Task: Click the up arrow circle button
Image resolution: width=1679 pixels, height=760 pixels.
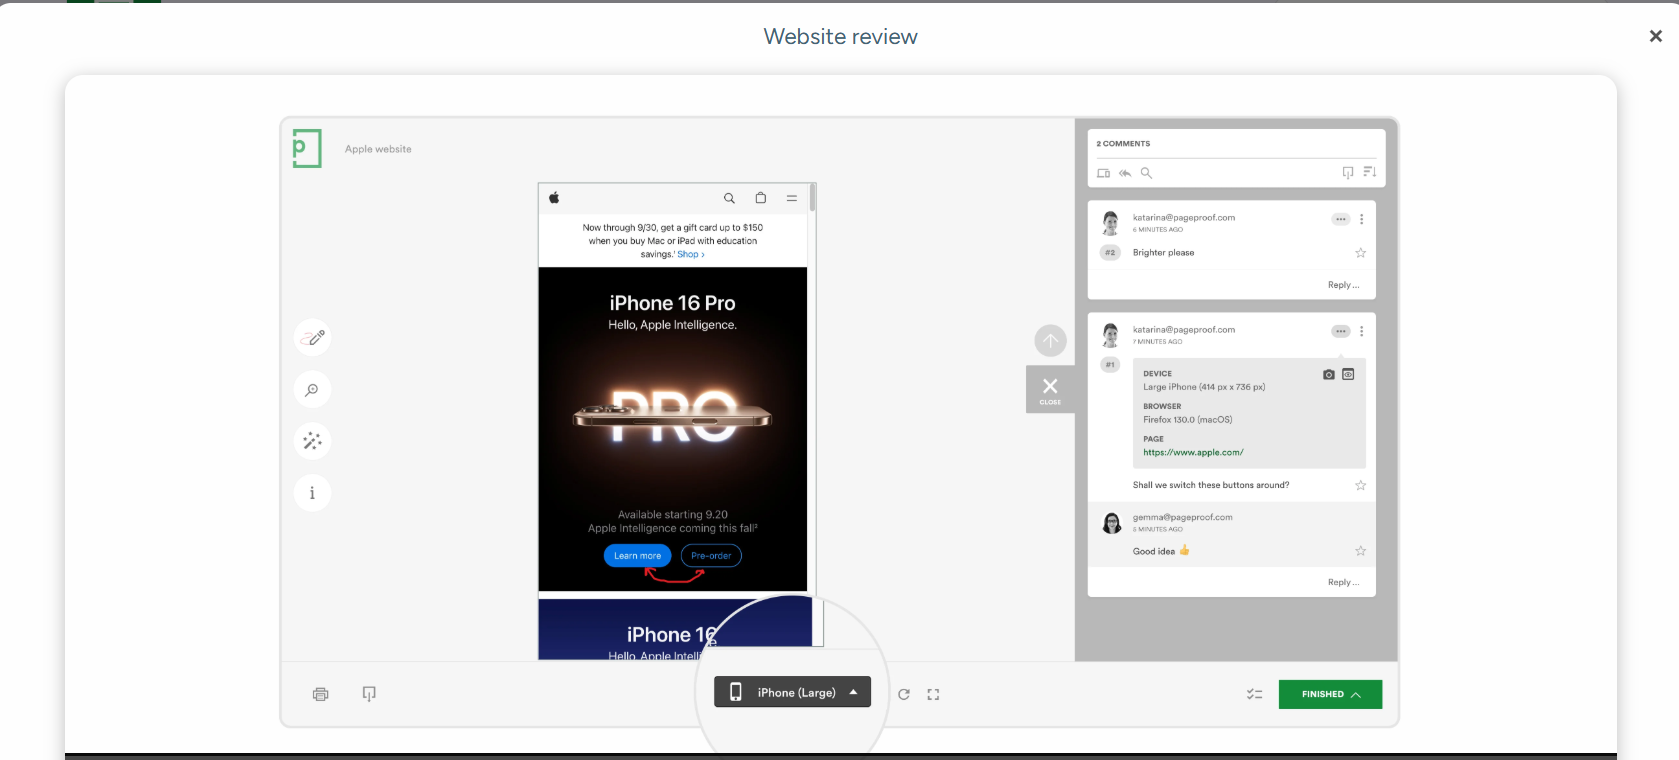Action: point(1050,341)
